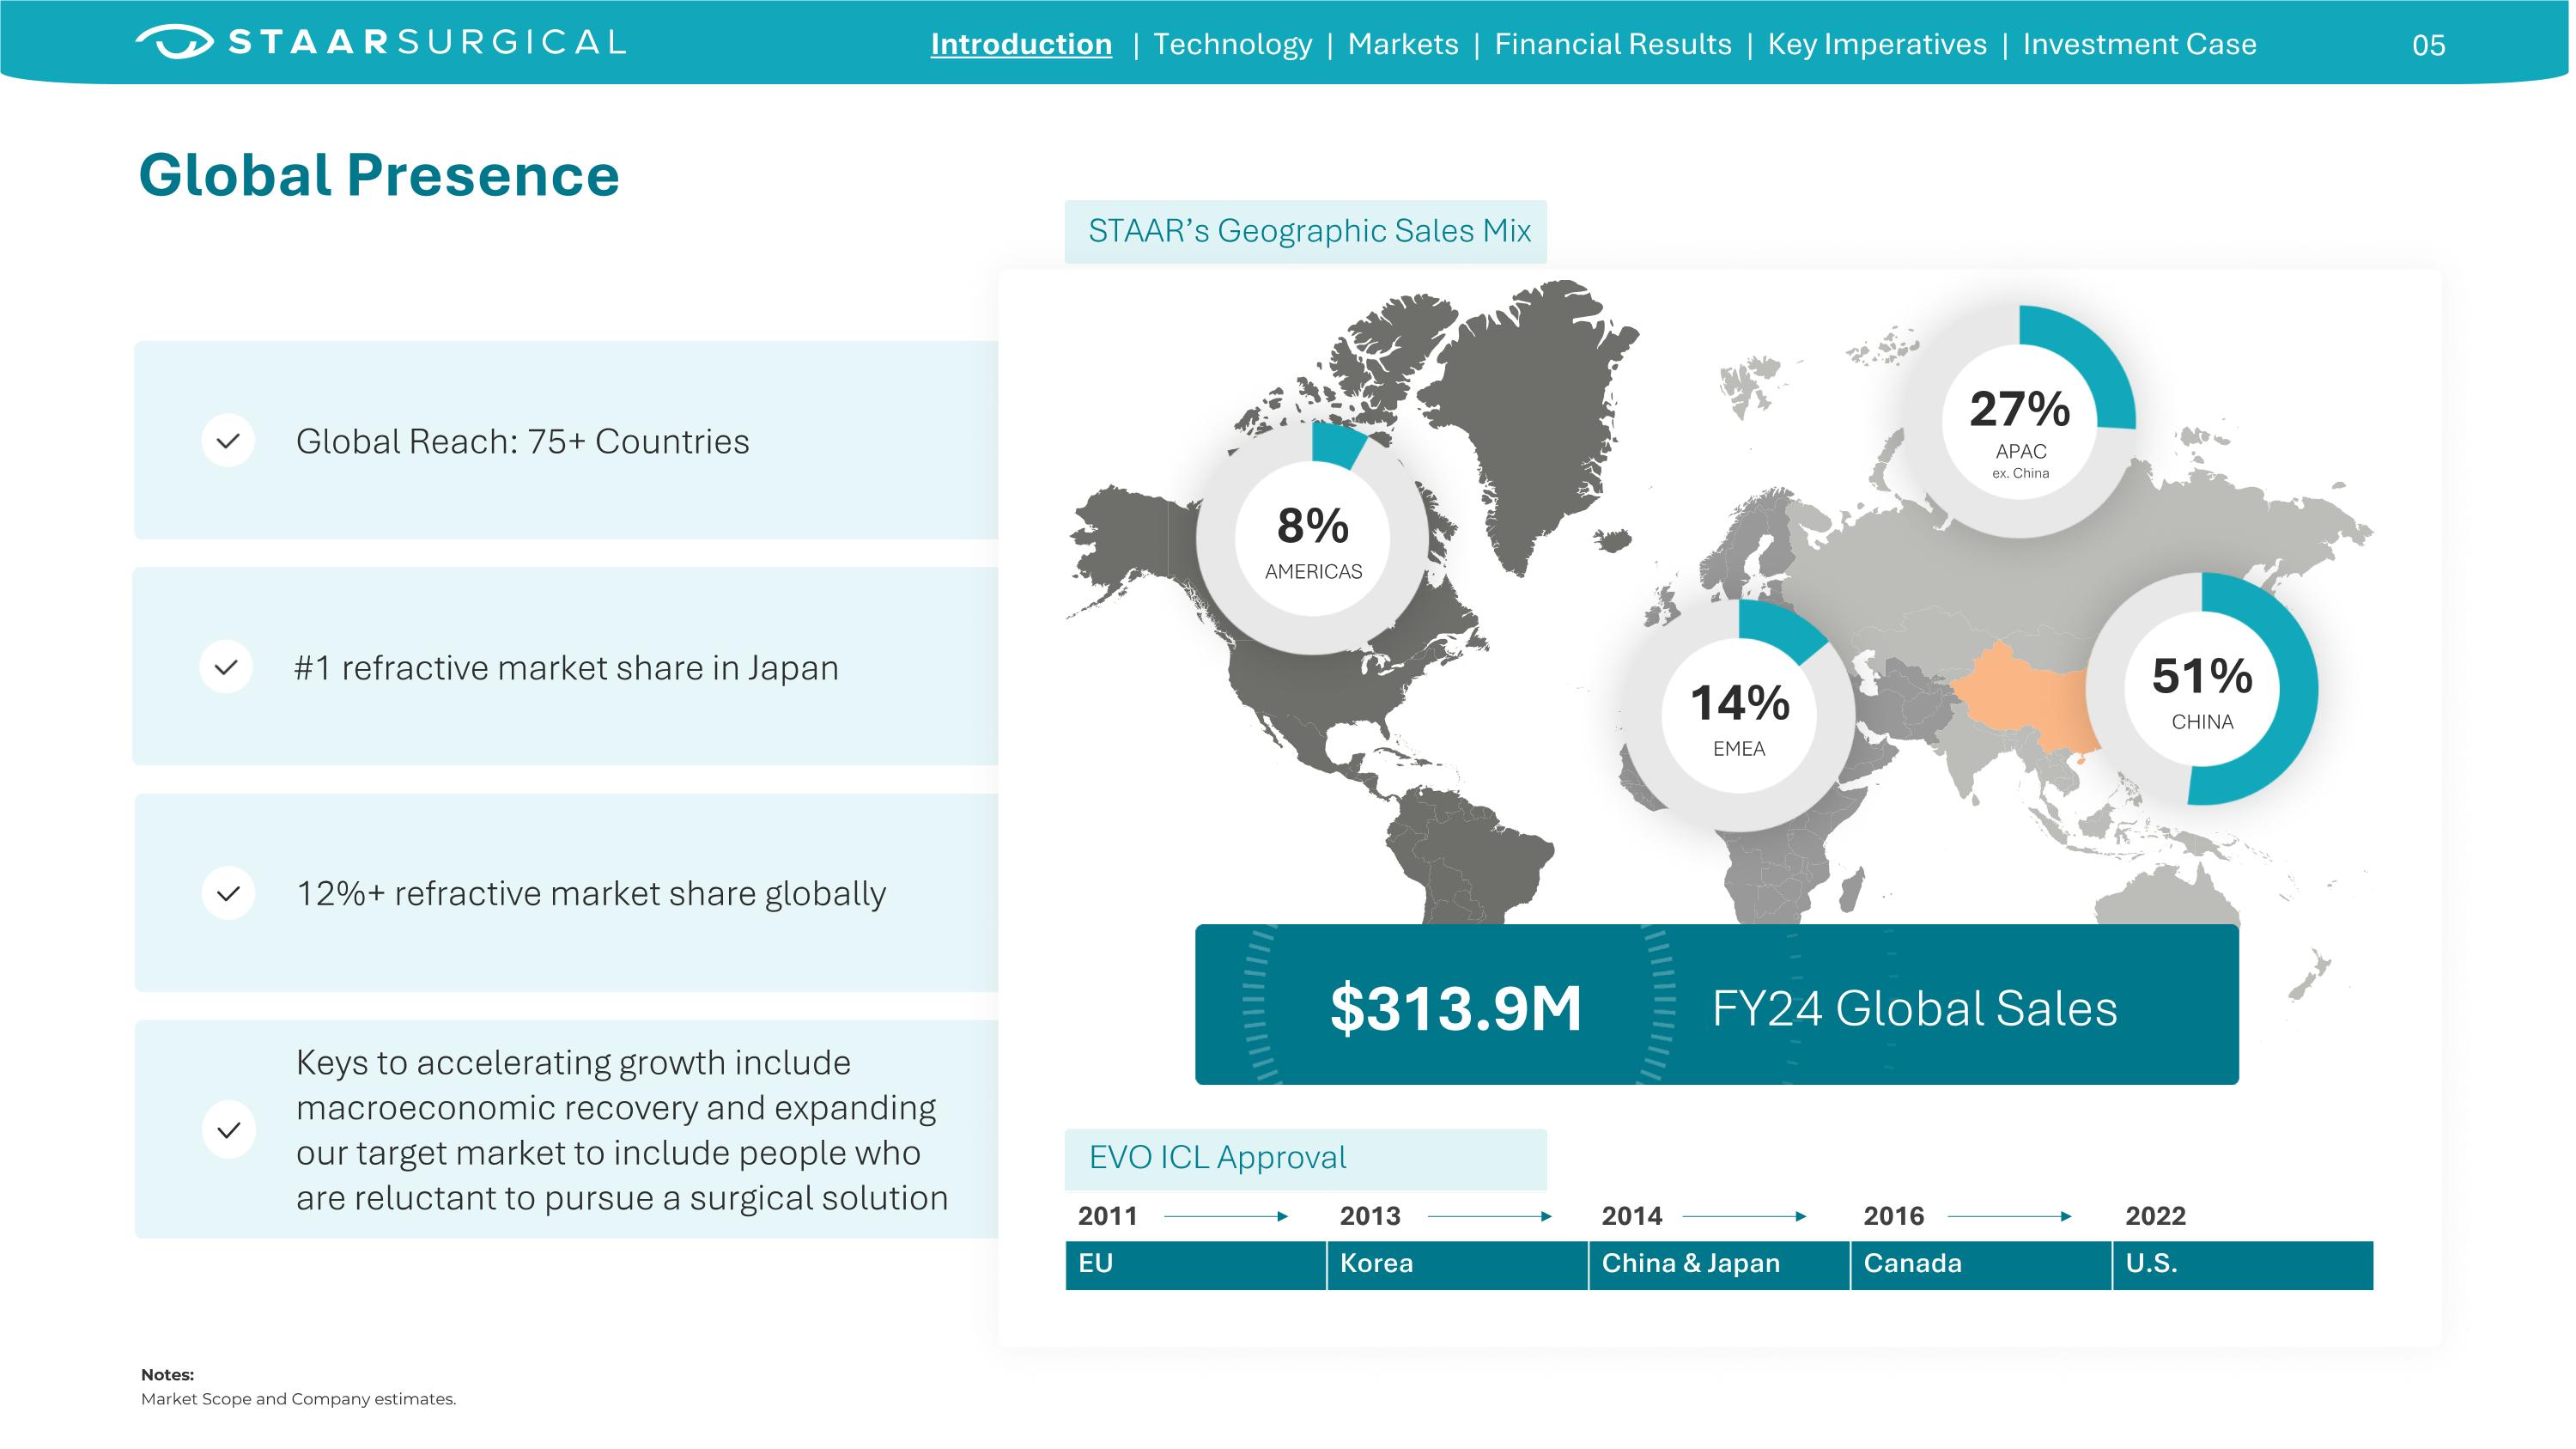Click checkmark icon beside 12%+ refractive market share globally

(x=228, y=893)
